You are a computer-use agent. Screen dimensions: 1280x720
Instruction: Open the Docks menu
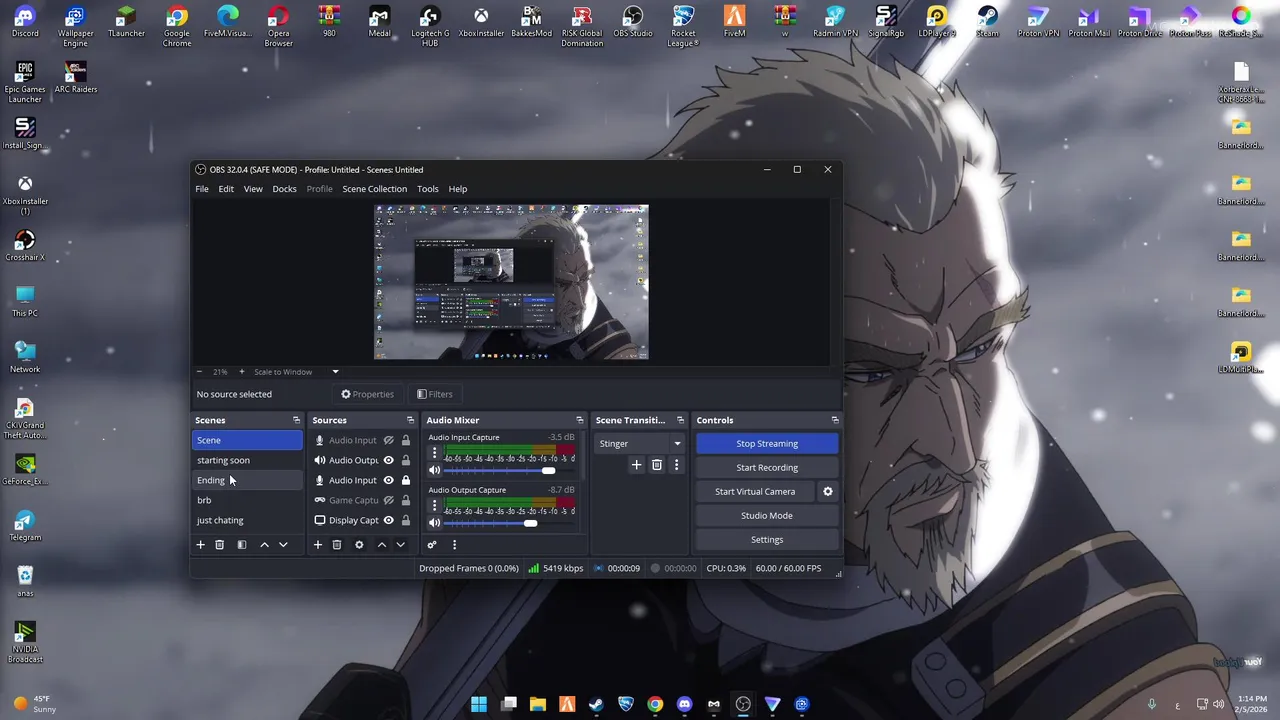coord(284,189)
